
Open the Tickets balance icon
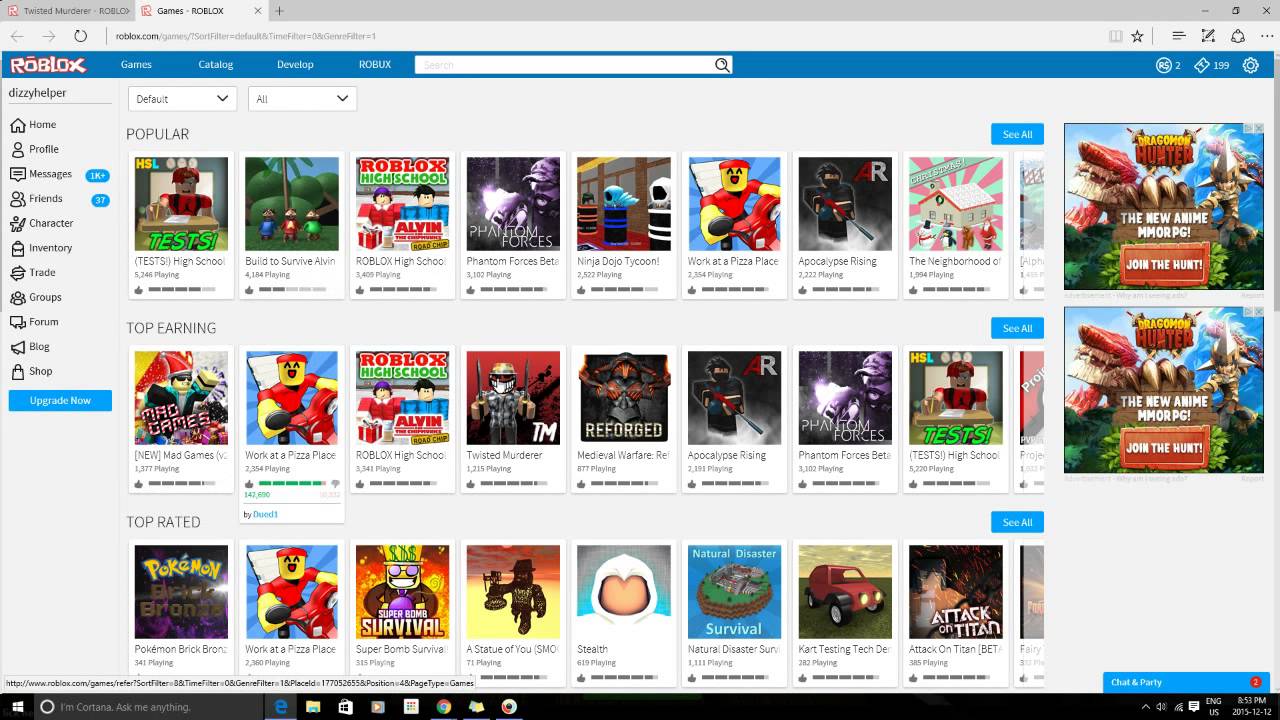pos(1201,65)
